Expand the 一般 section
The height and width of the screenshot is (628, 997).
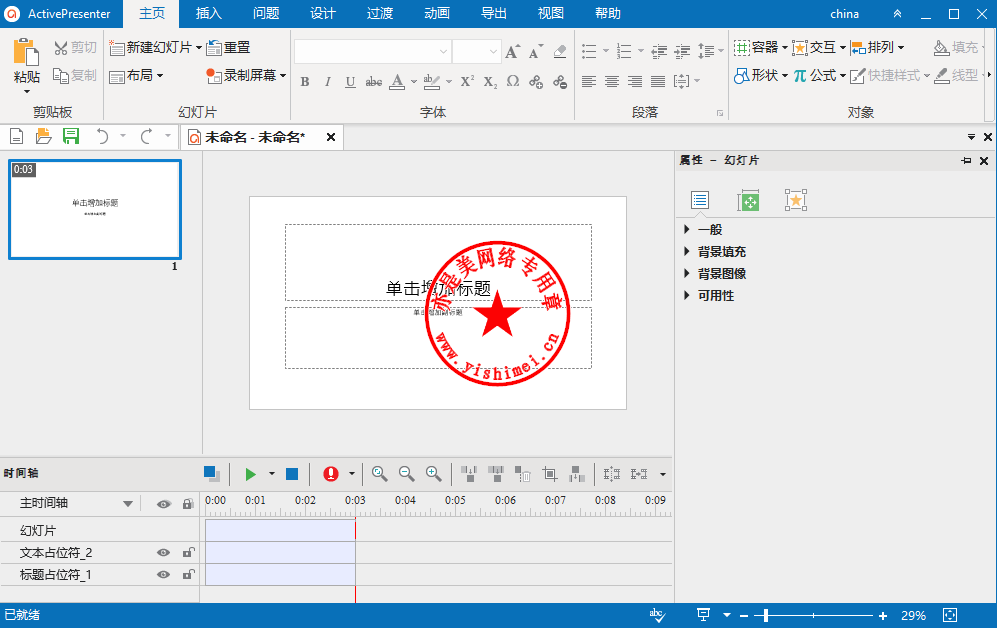coord(687,229)
